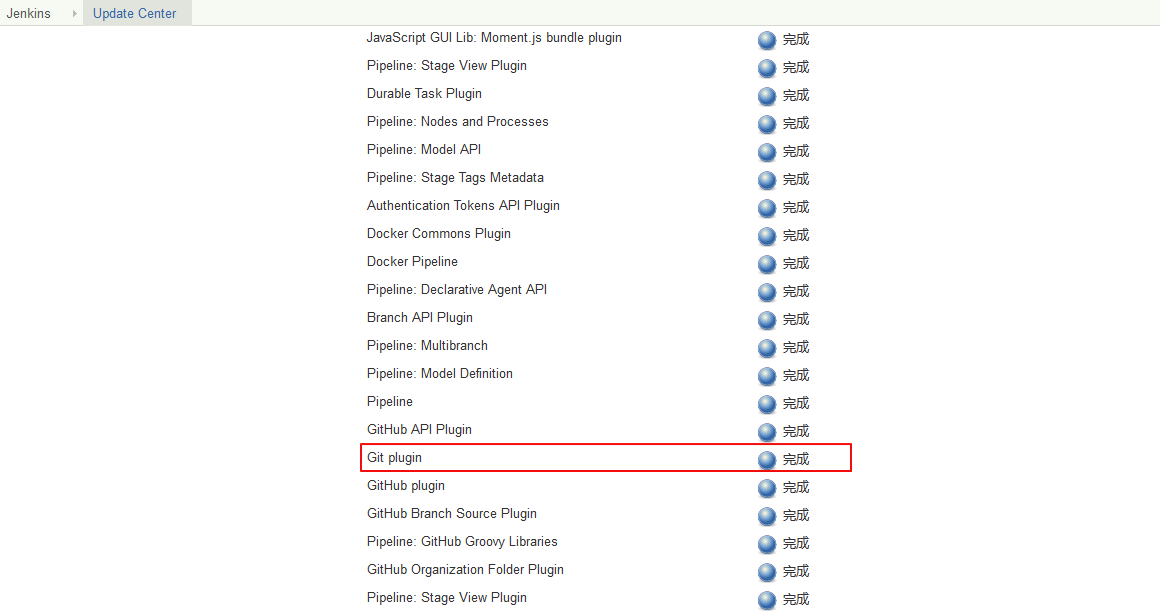Click status ball for GitHub API Plugin
1160x613 pixels.
tap(767, 433)
